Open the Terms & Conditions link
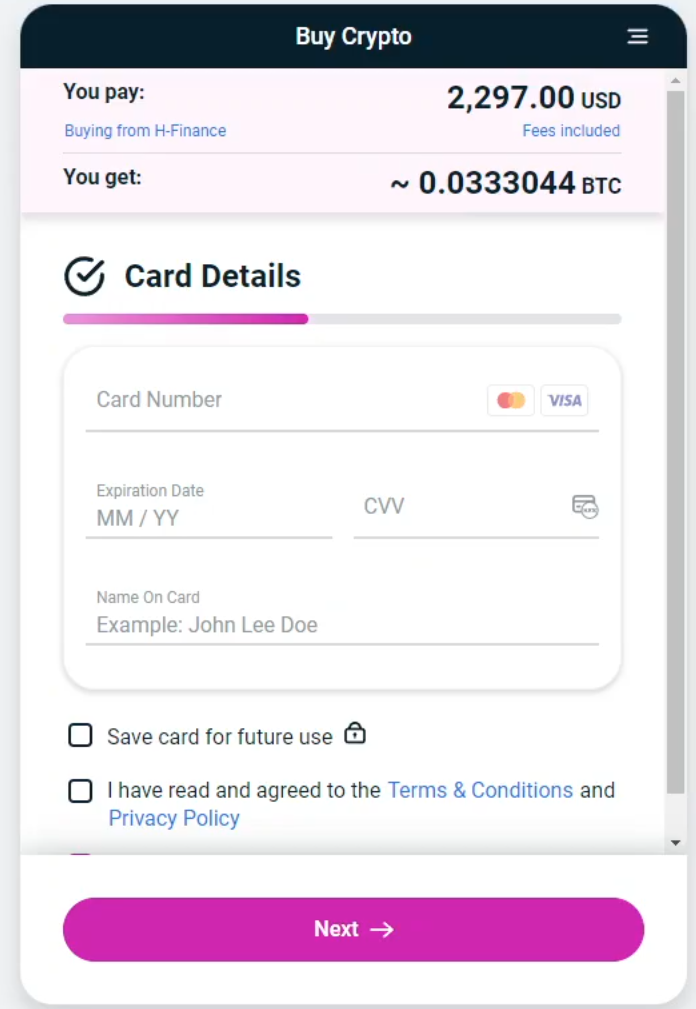The height and width of the screenshot is (1009, 696). (x=480, y=790)
